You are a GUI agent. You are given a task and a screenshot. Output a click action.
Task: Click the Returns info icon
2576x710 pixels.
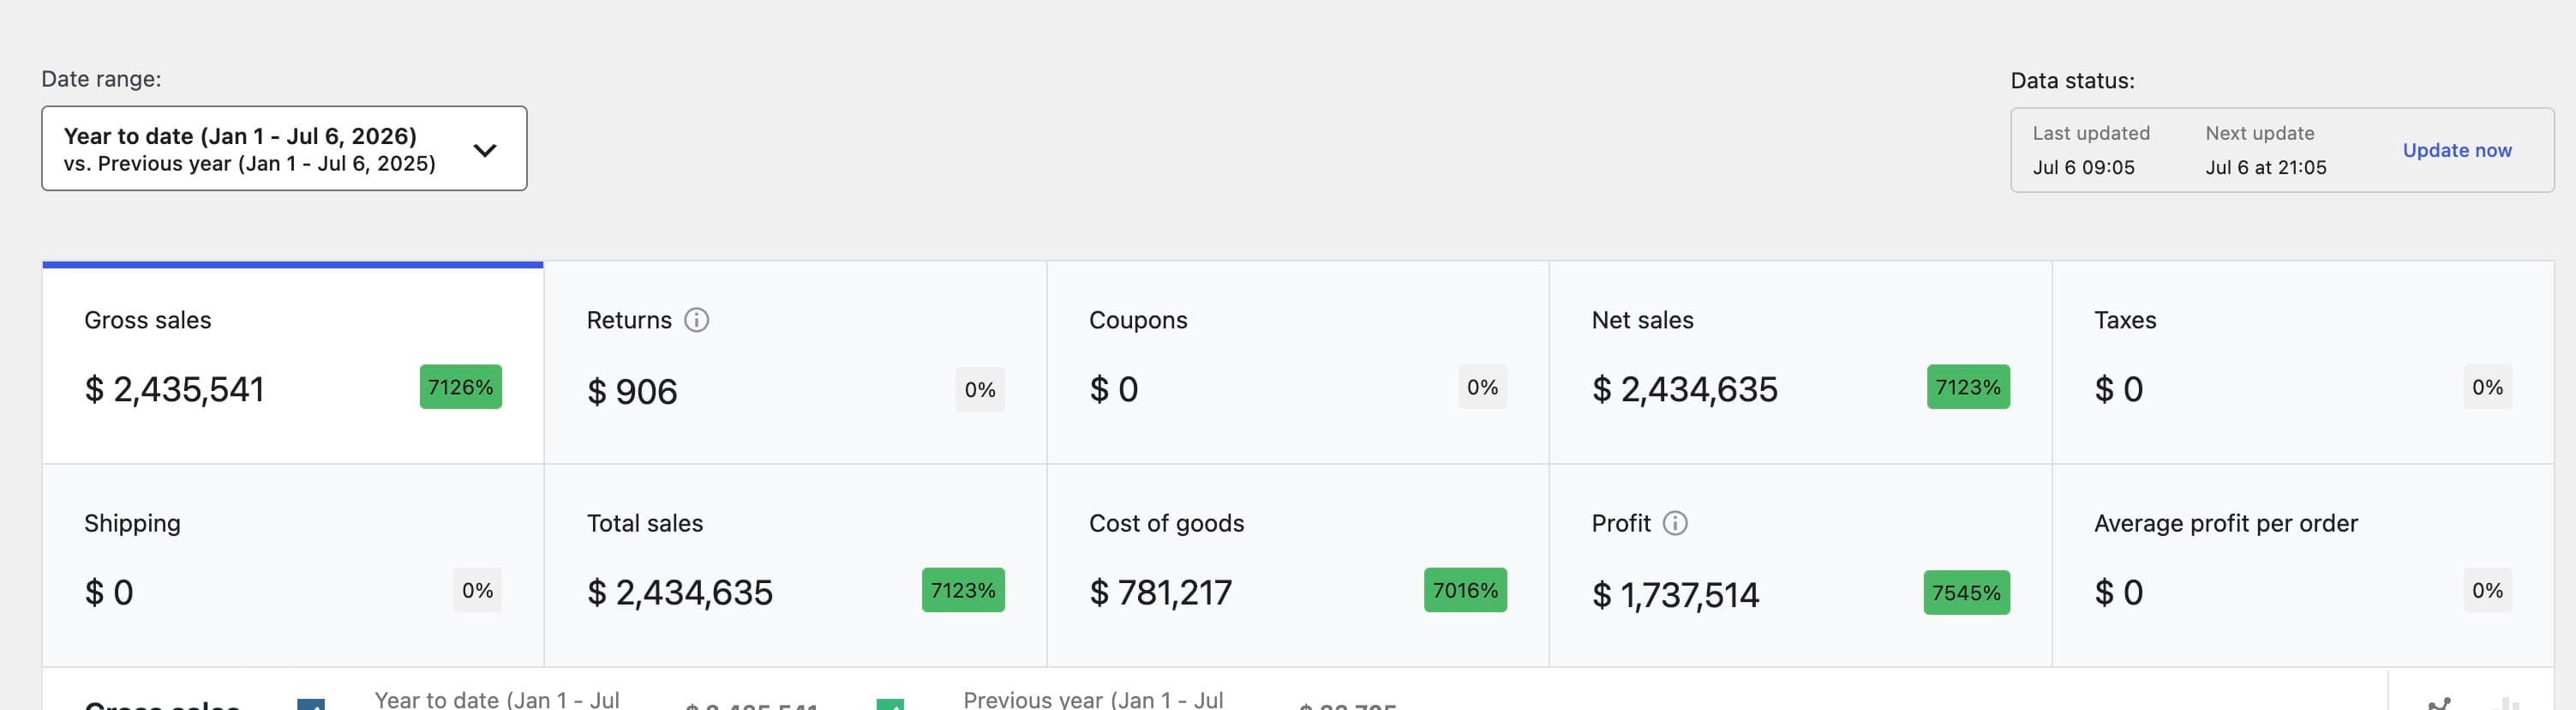coord(696,320)
